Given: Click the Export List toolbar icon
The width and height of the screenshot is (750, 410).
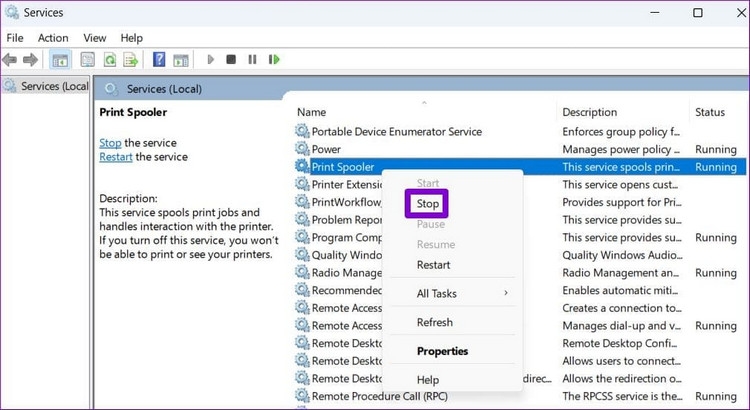Looking at the screenshot, I should [130, 60].
